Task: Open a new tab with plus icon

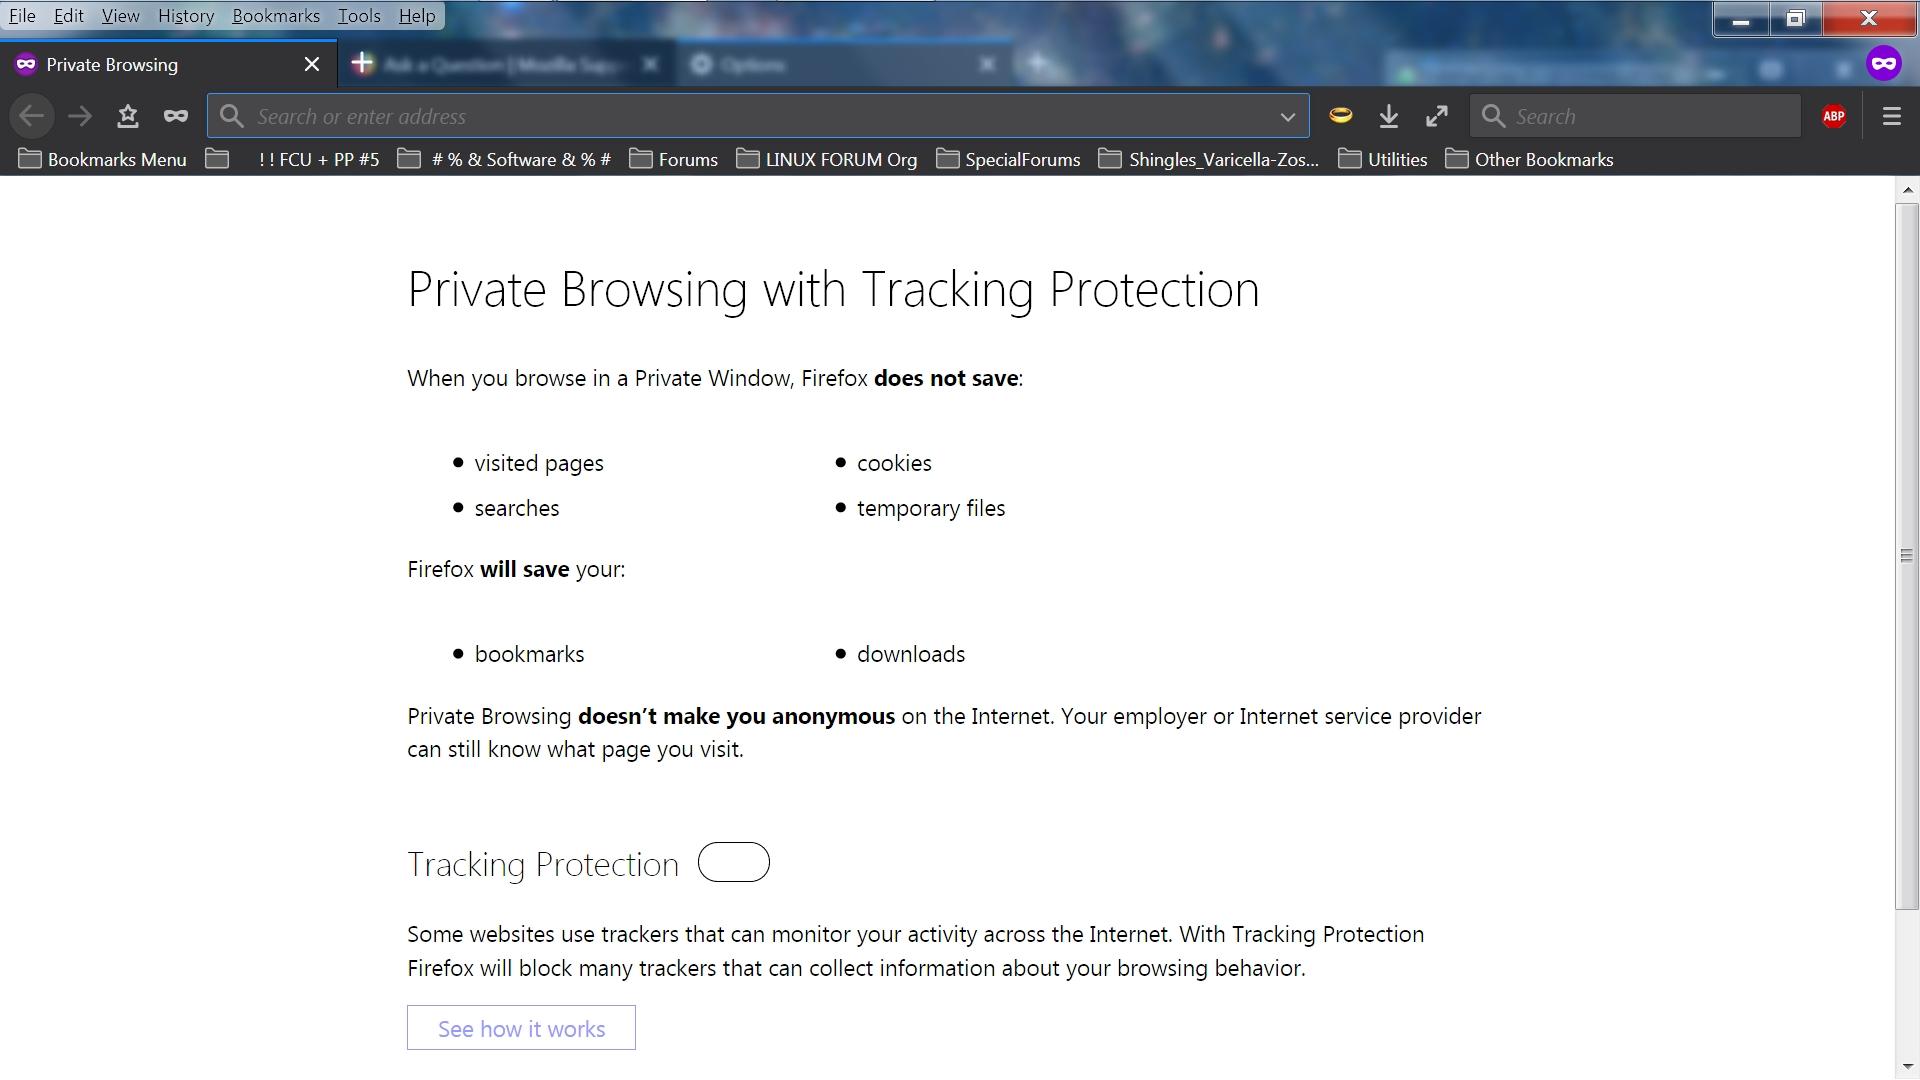Action: [x=362, y=64]
